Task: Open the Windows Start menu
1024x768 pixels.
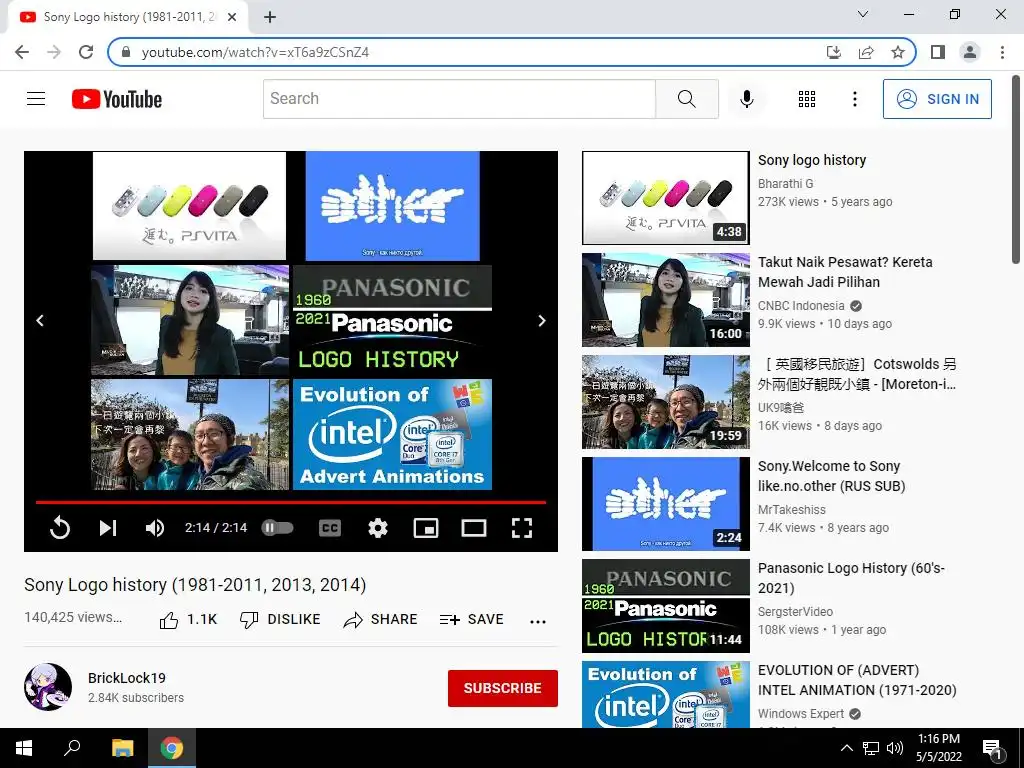Action: click(24, 748)
